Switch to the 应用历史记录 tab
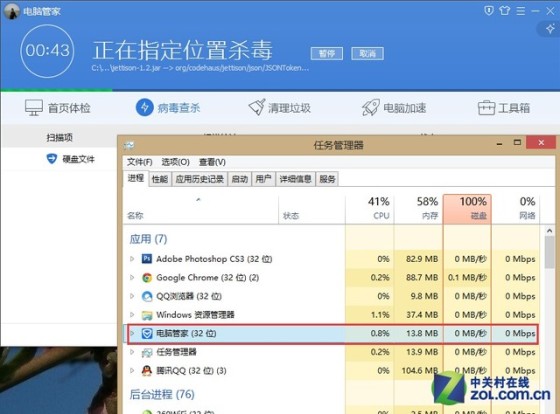 (200, 179)
